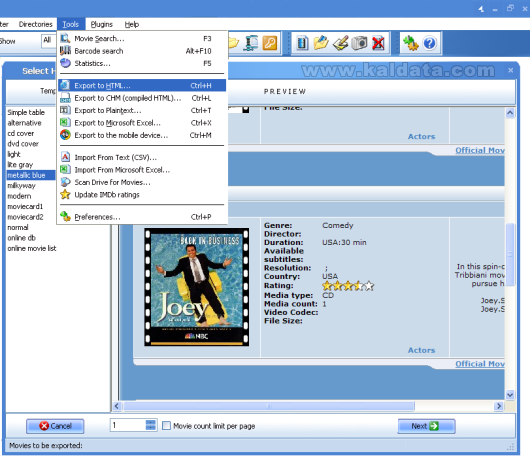Enable Movie count limit per page checkbox

(166, 426)
